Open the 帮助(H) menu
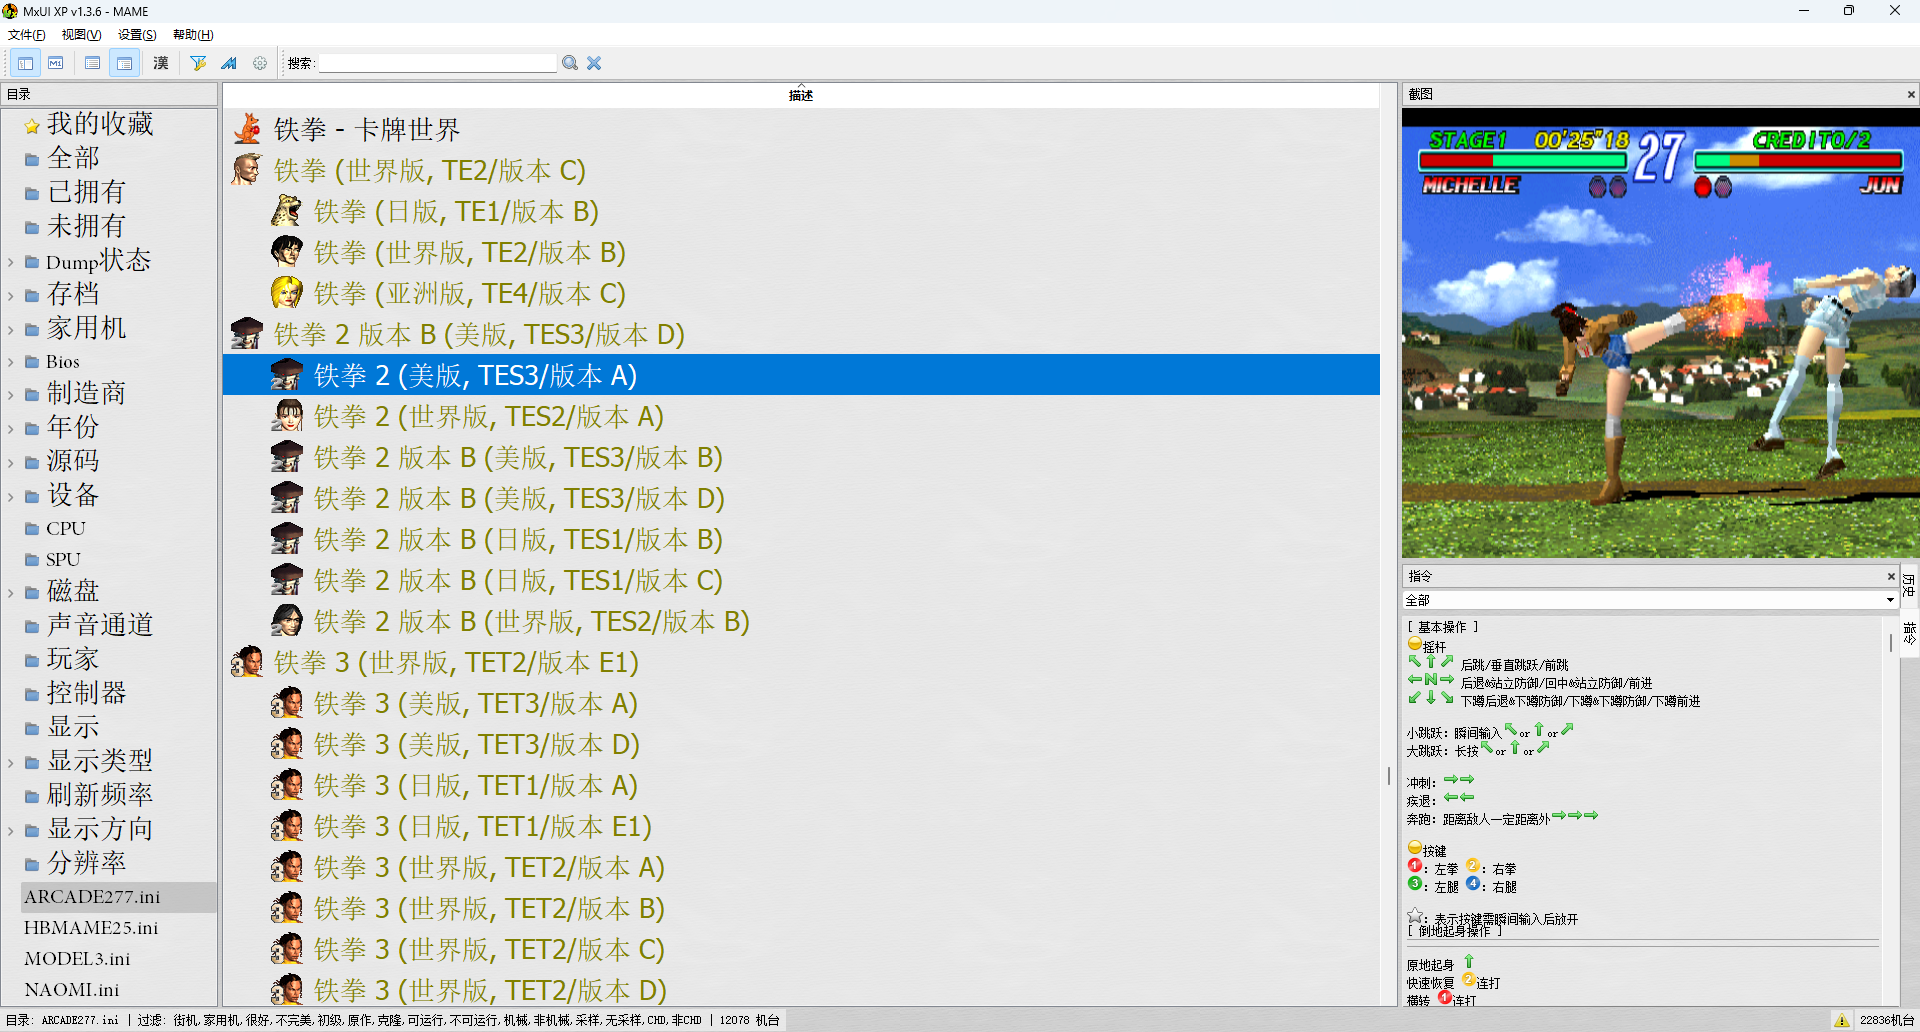1920x1032 pixels. [194, 35]
